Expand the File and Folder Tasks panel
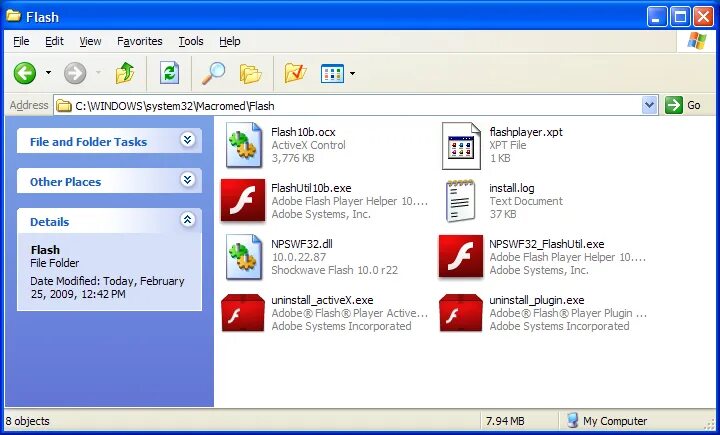 (x=187, y=140)
